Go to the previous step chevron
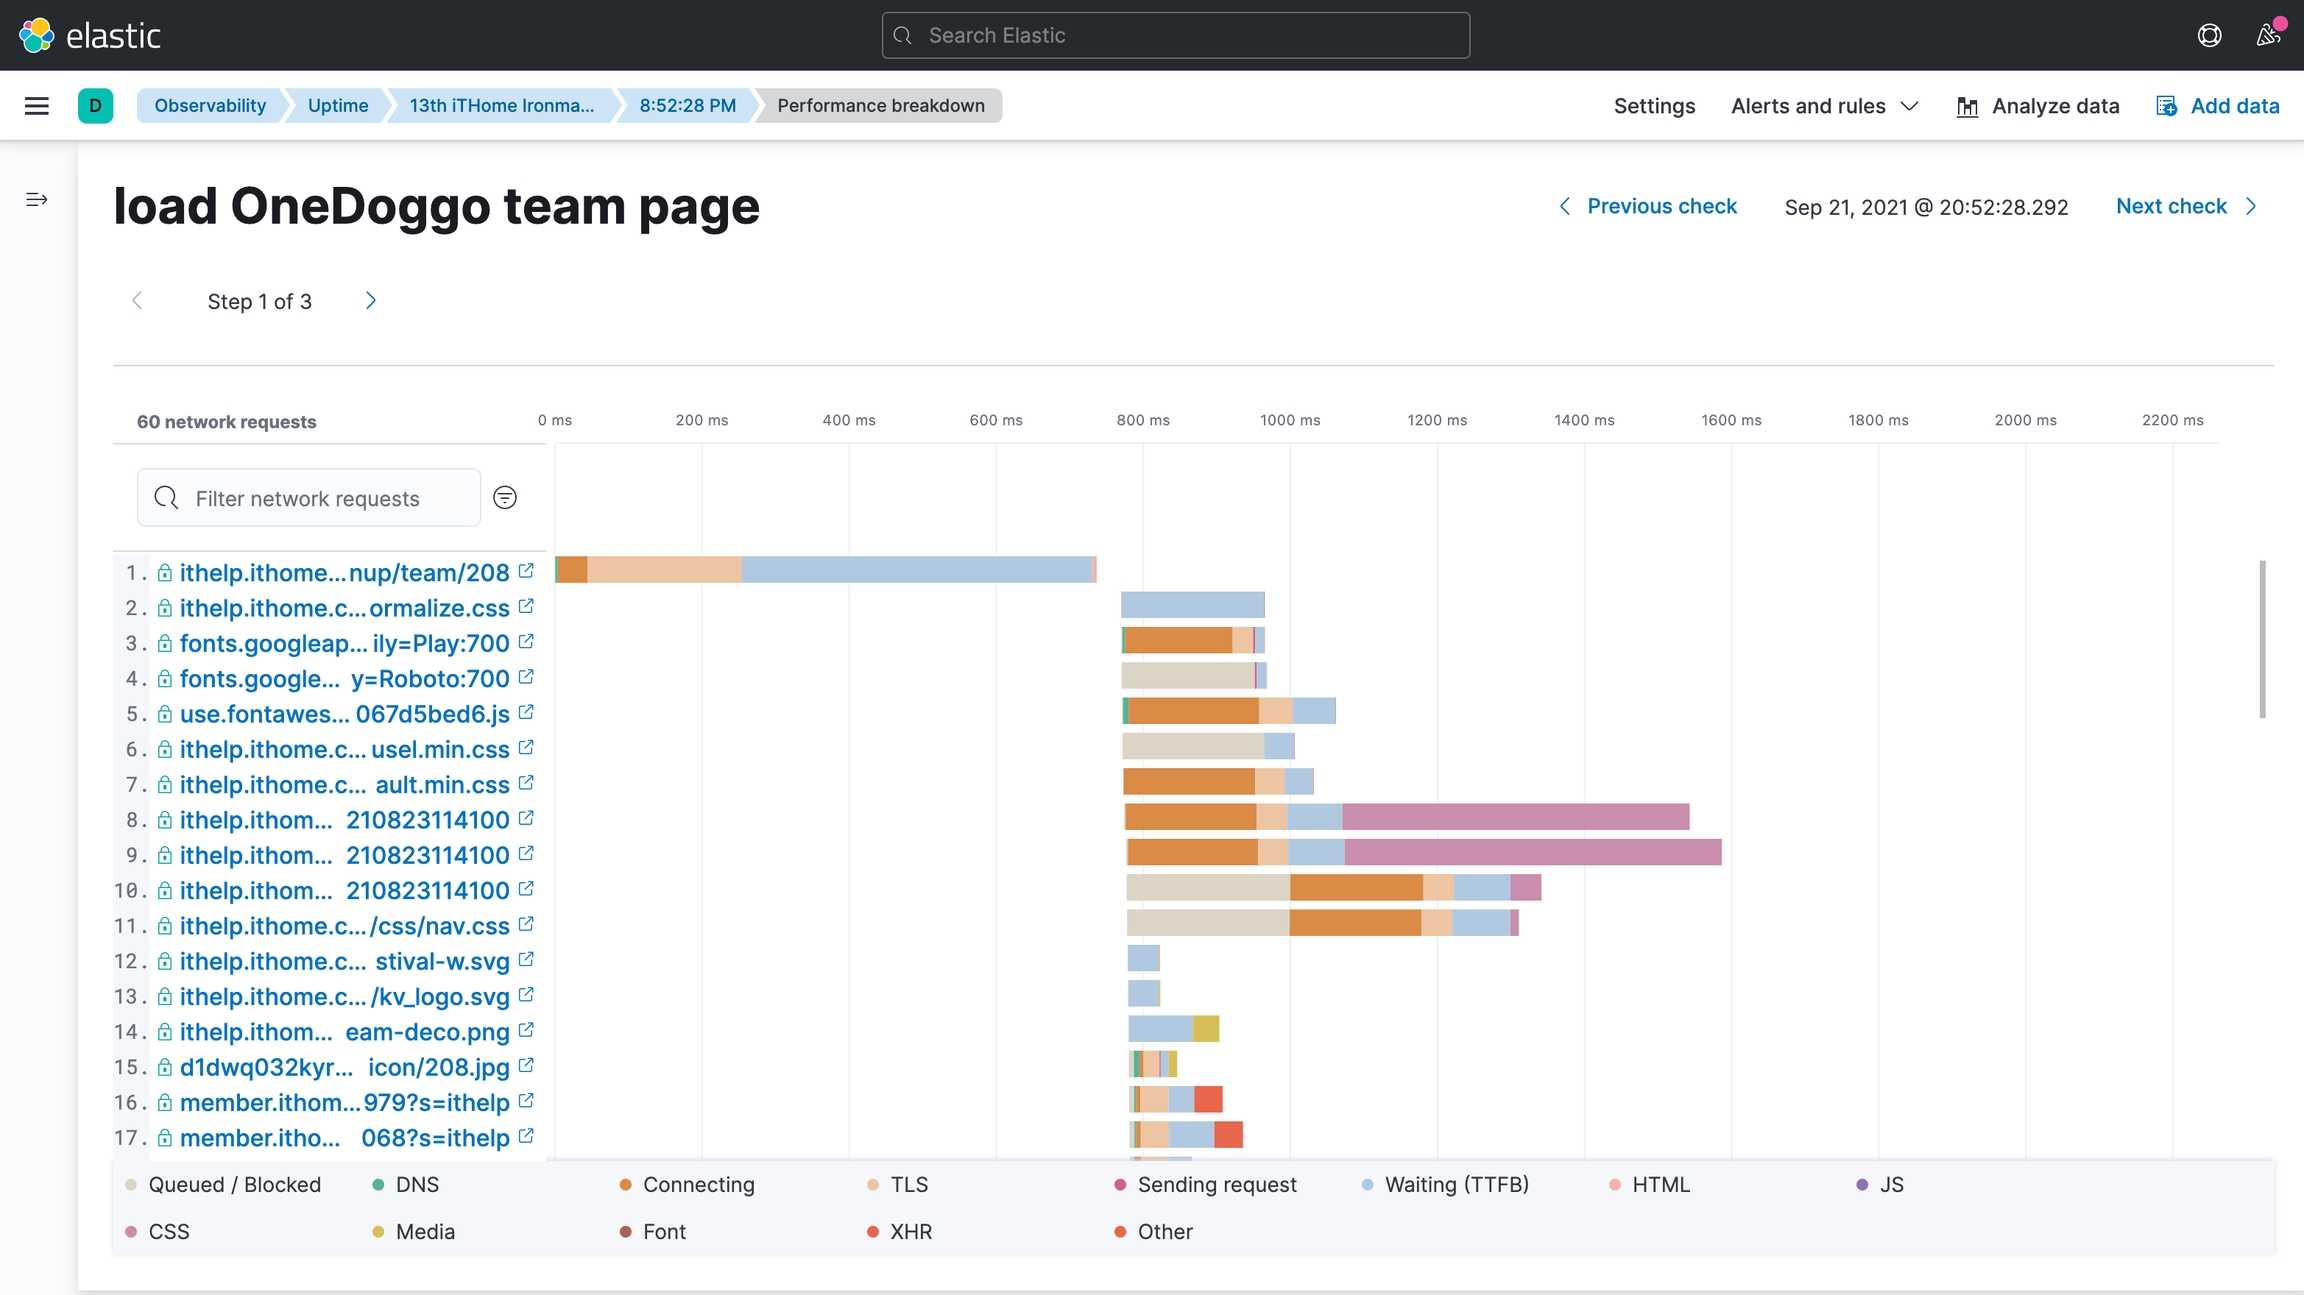Screen dimensions: 2304x1295 tap(137, 301)
